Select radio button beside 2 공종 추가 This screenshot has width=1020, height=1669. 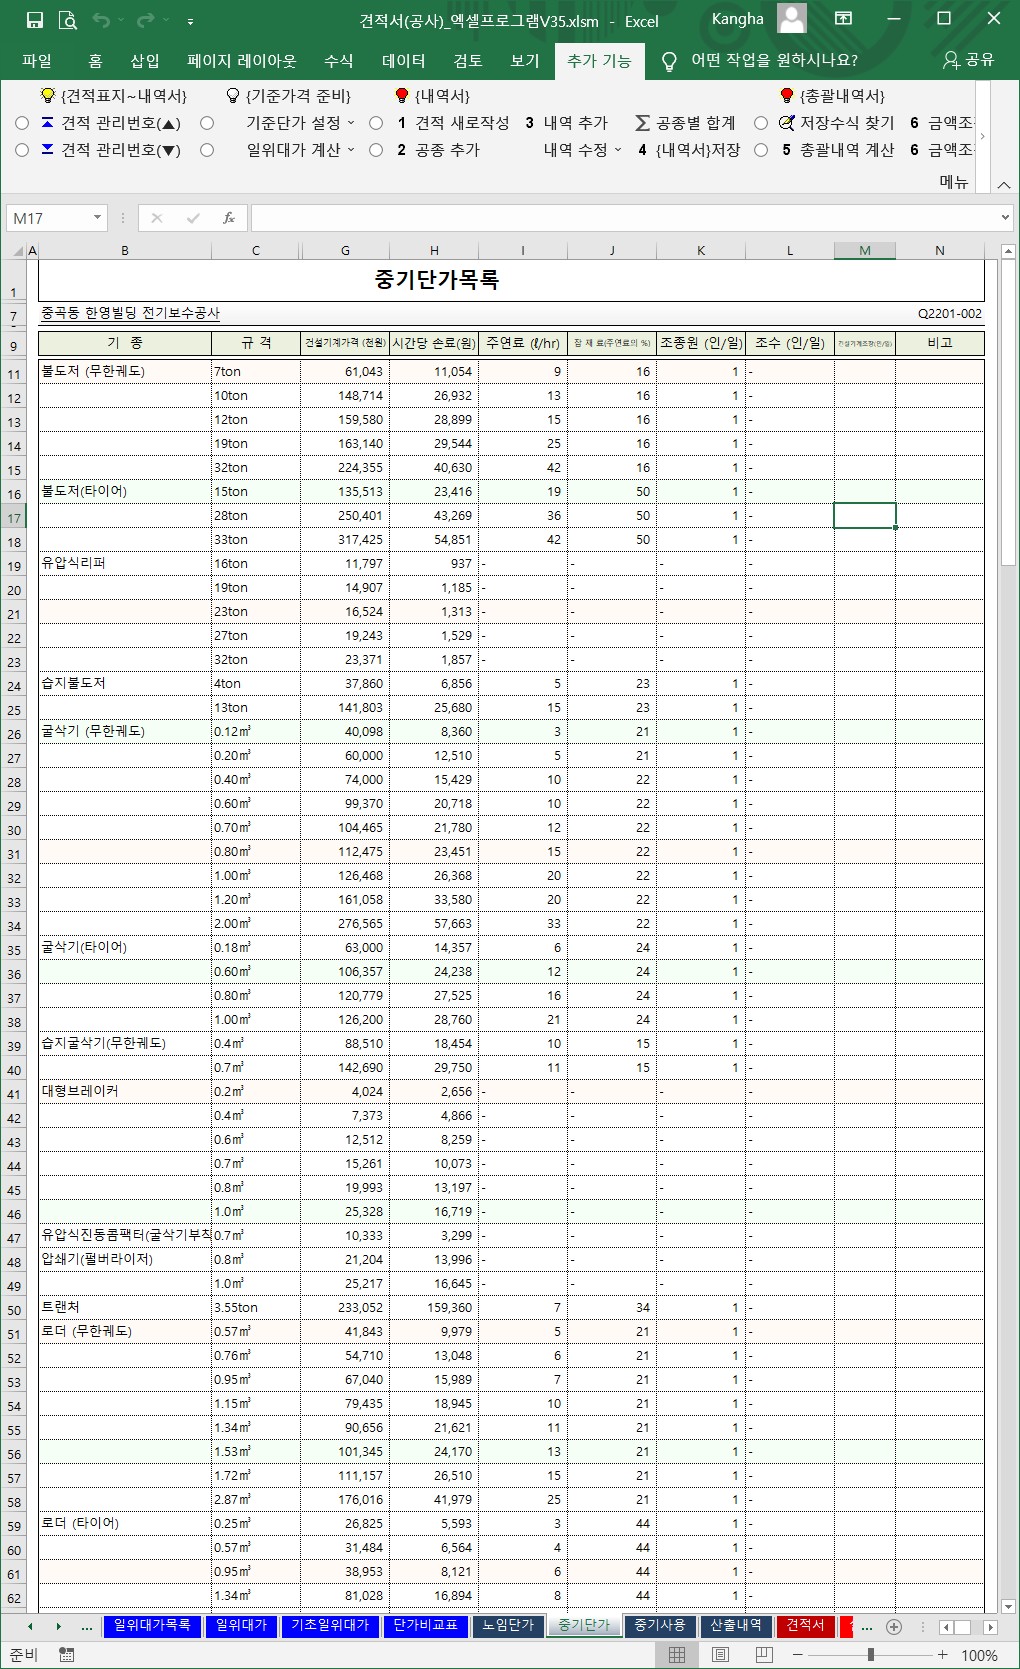point(376,150)
